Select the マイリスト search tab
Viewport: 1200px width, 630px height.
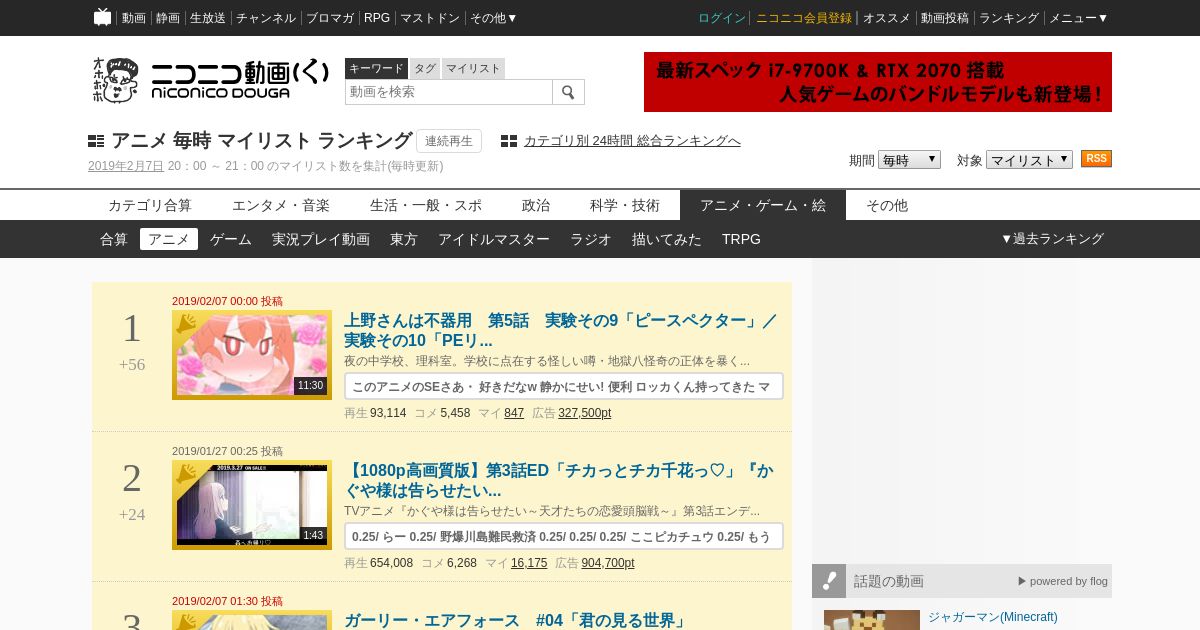(x=473, y=68)
